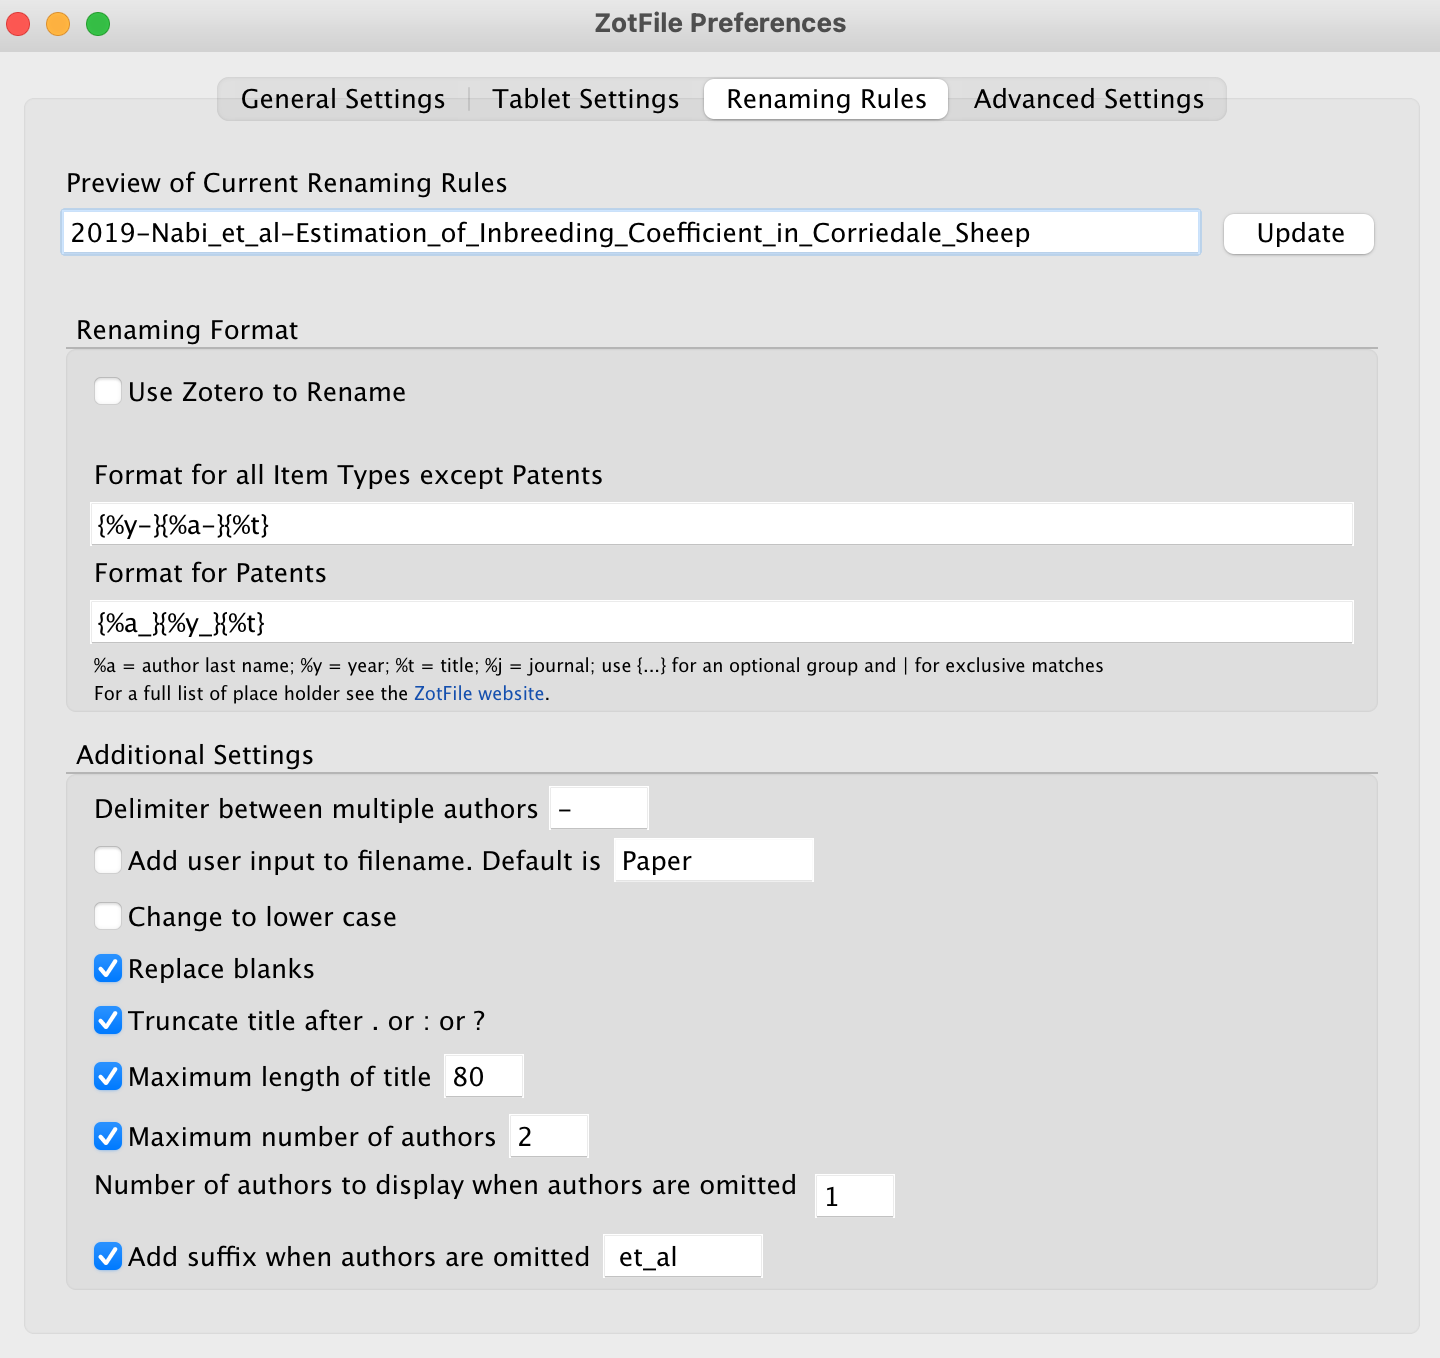The width and height of the screenshot is (1440, 1358).
Task: Click the 'Additional Settings' section heading
Action: coord(195,755)
